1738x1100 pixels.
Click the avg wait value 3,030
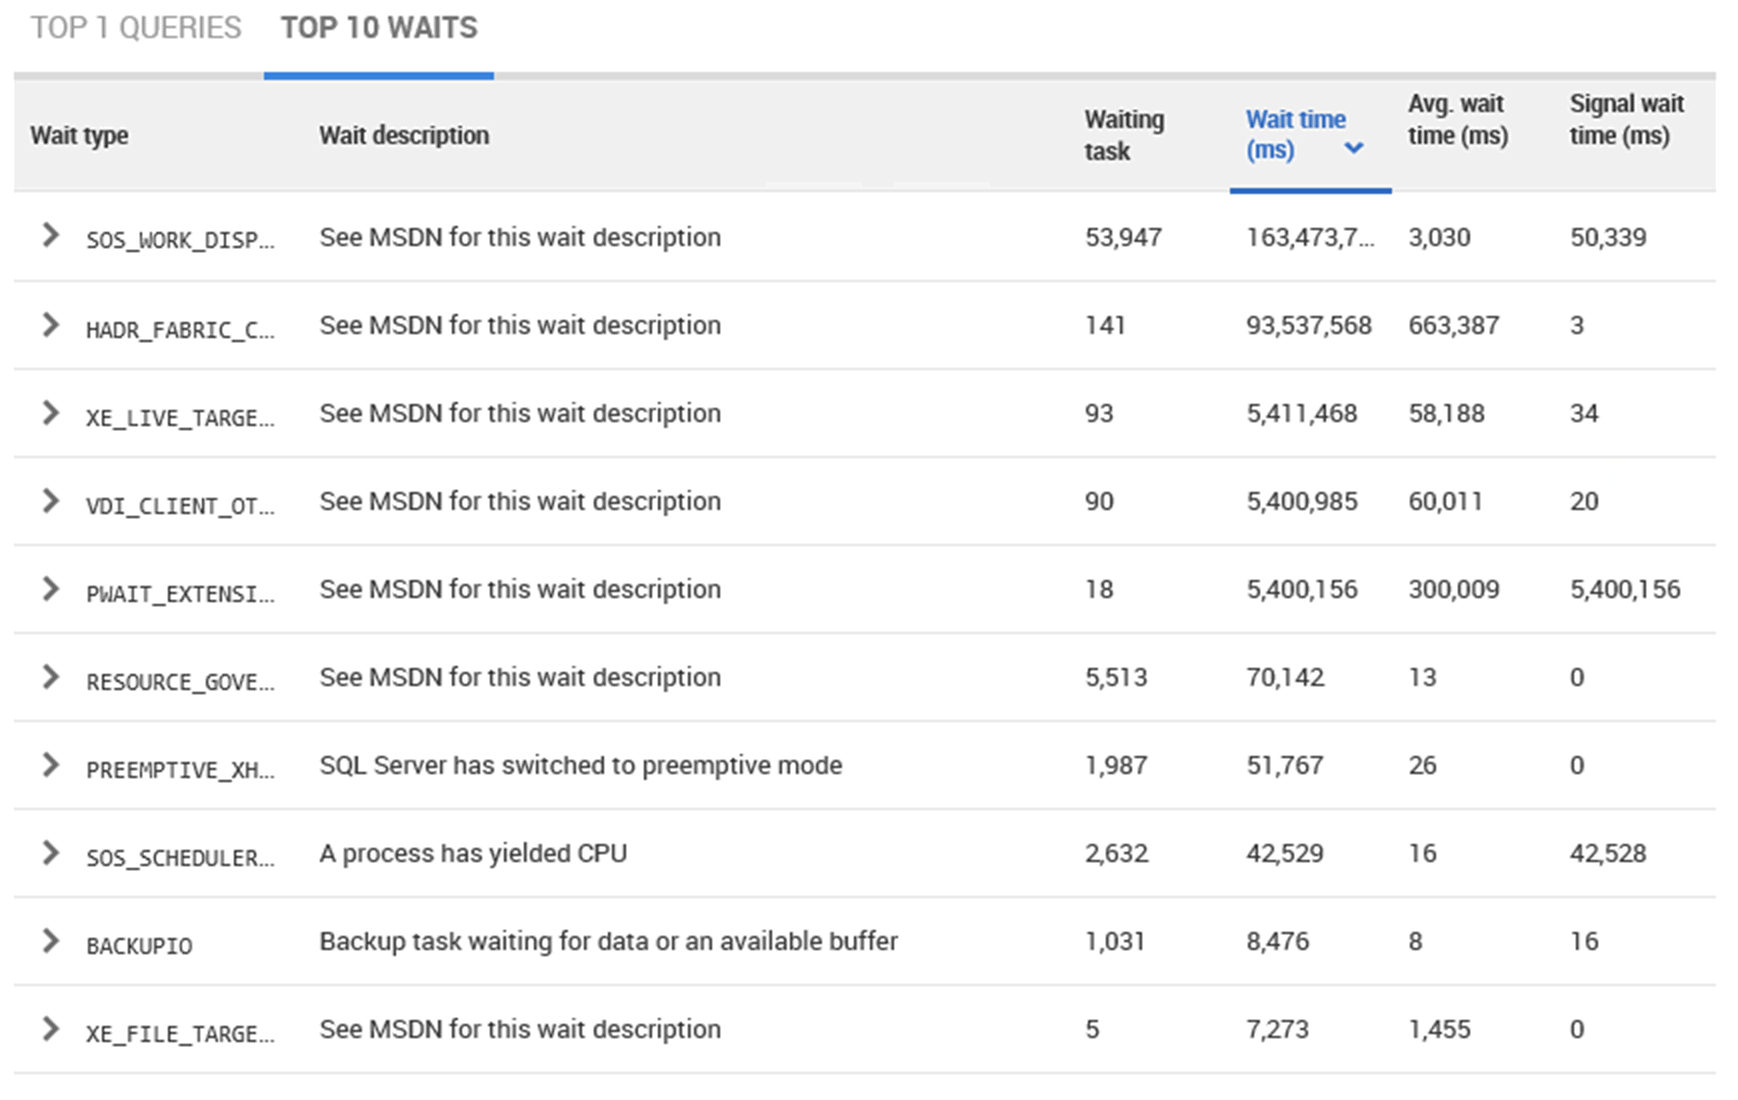(1439, 237)
